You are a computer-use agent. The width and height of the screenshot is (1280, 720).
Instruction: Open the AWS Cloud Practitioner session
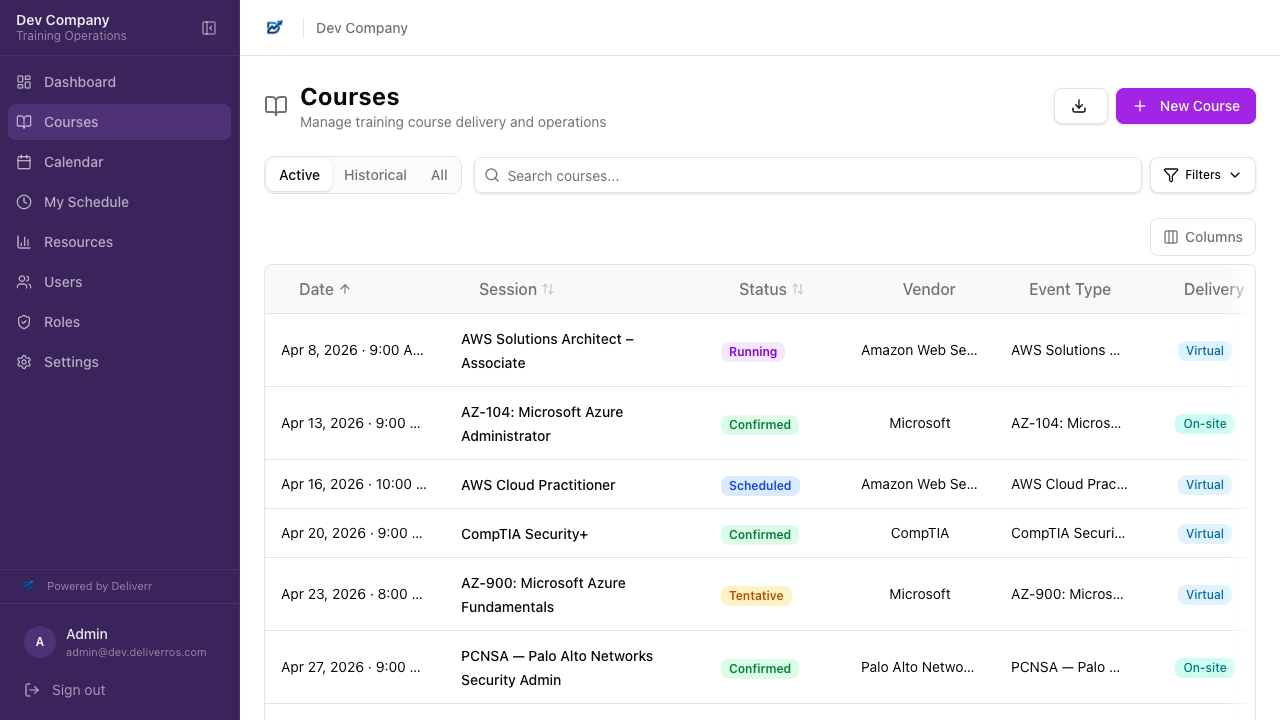(538, 485)
